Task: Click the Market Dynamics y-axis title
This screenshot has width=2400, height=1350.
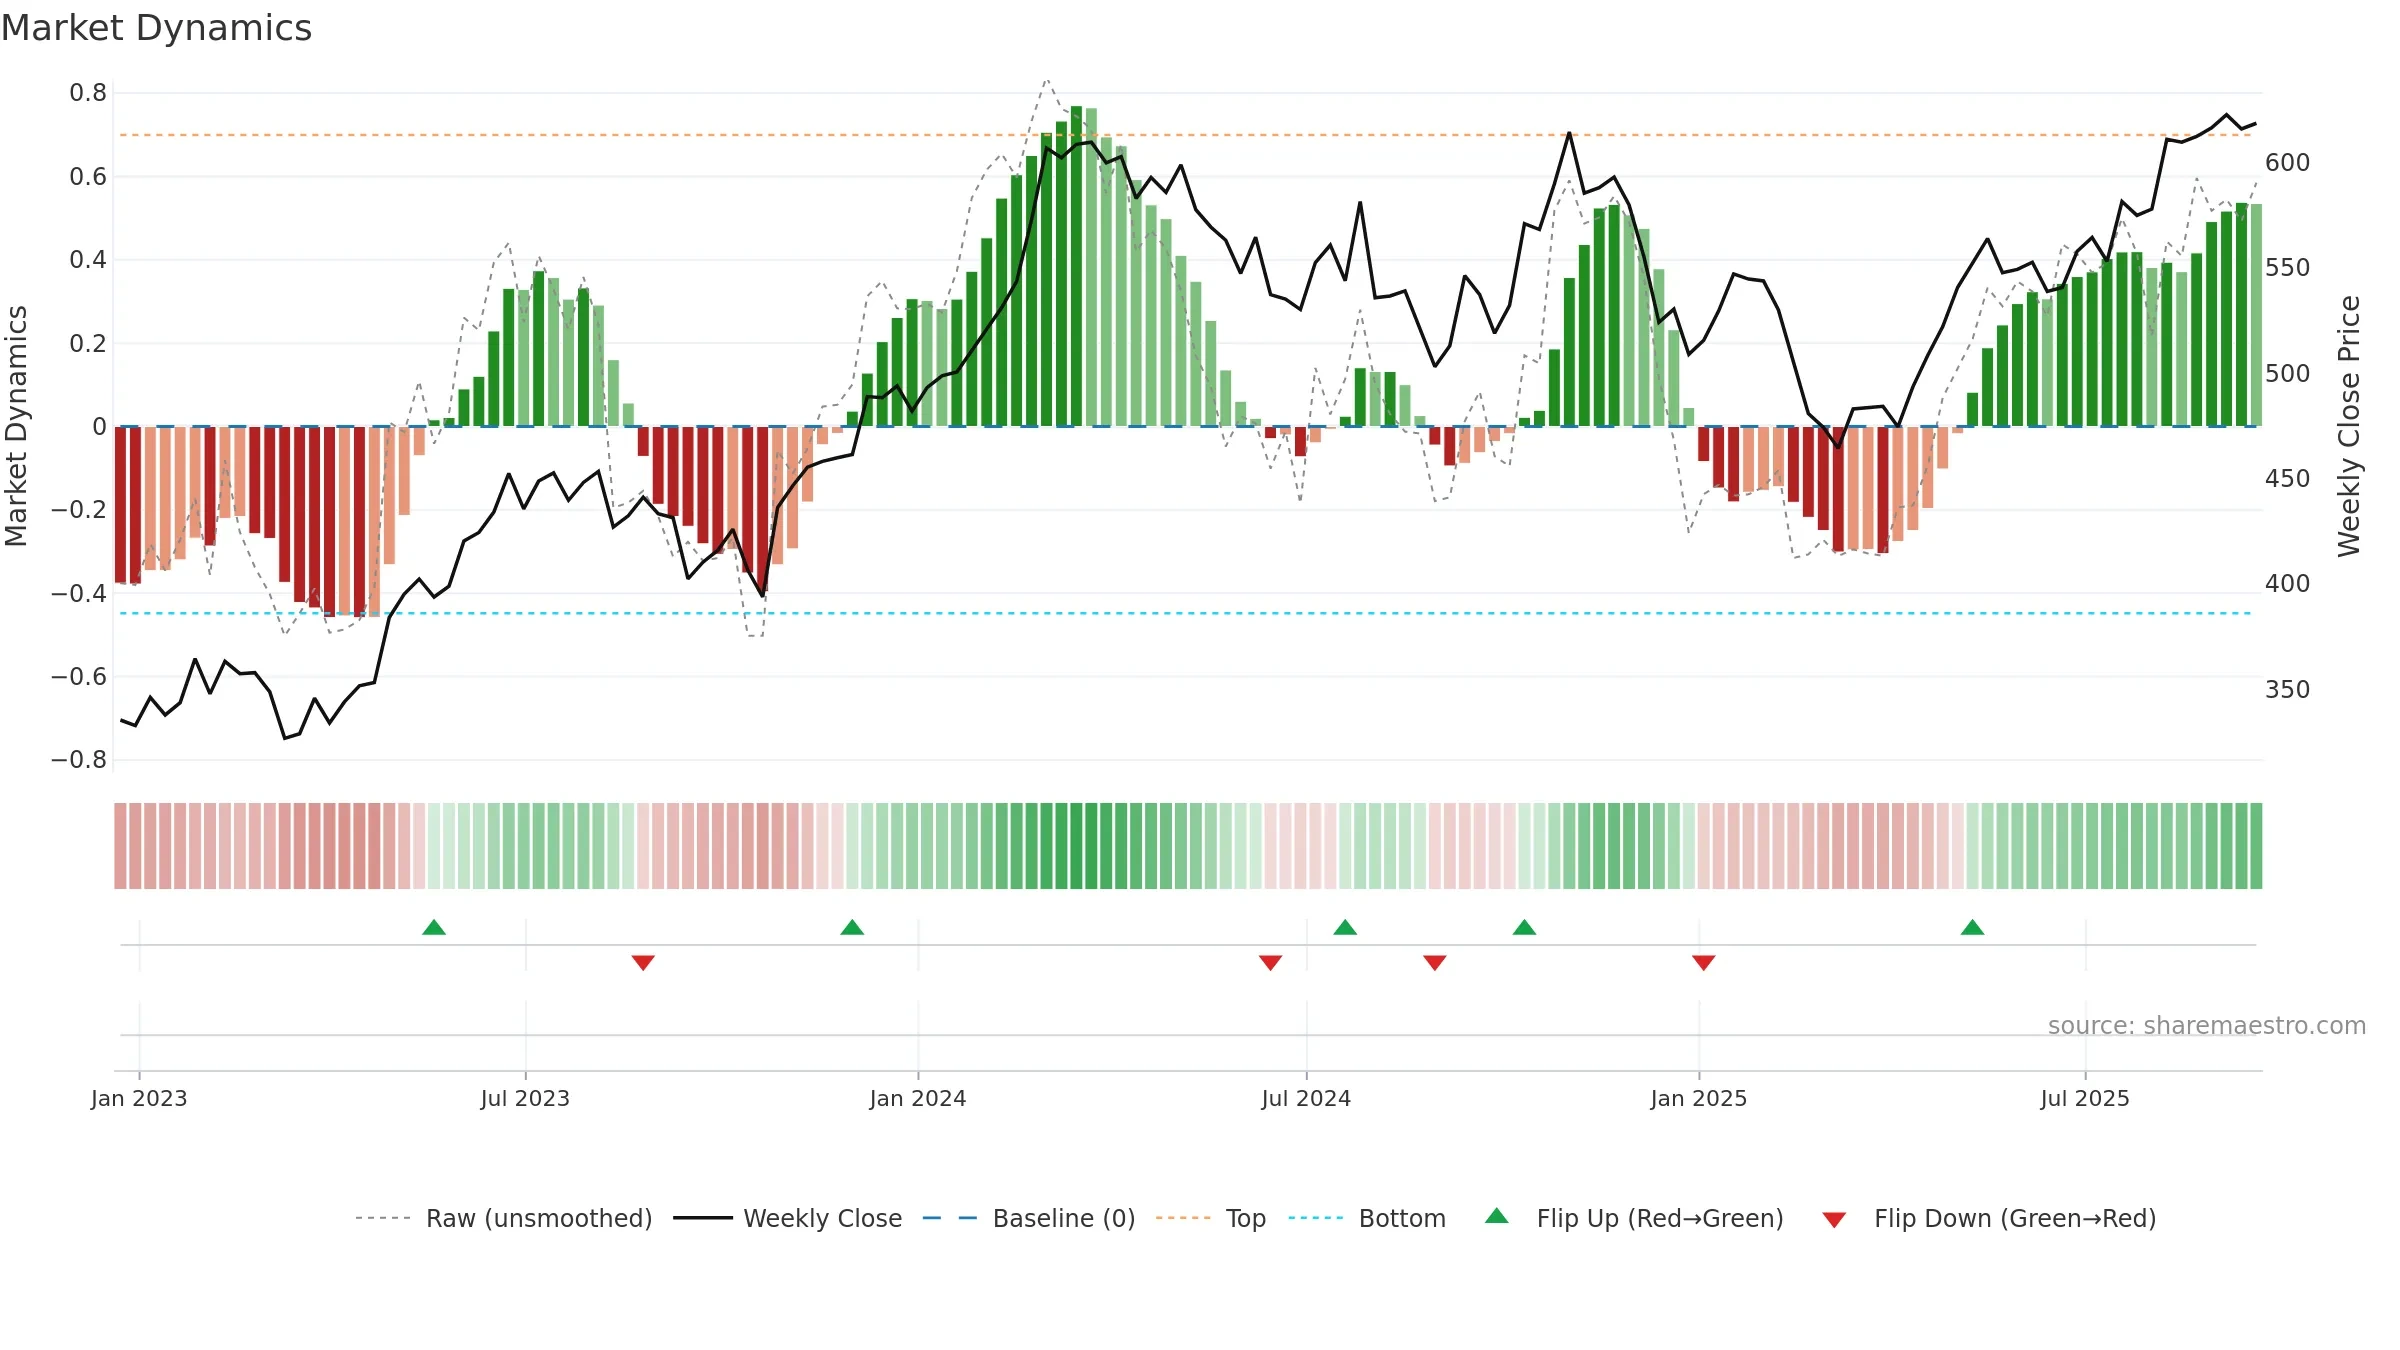Action: (16, 426)
